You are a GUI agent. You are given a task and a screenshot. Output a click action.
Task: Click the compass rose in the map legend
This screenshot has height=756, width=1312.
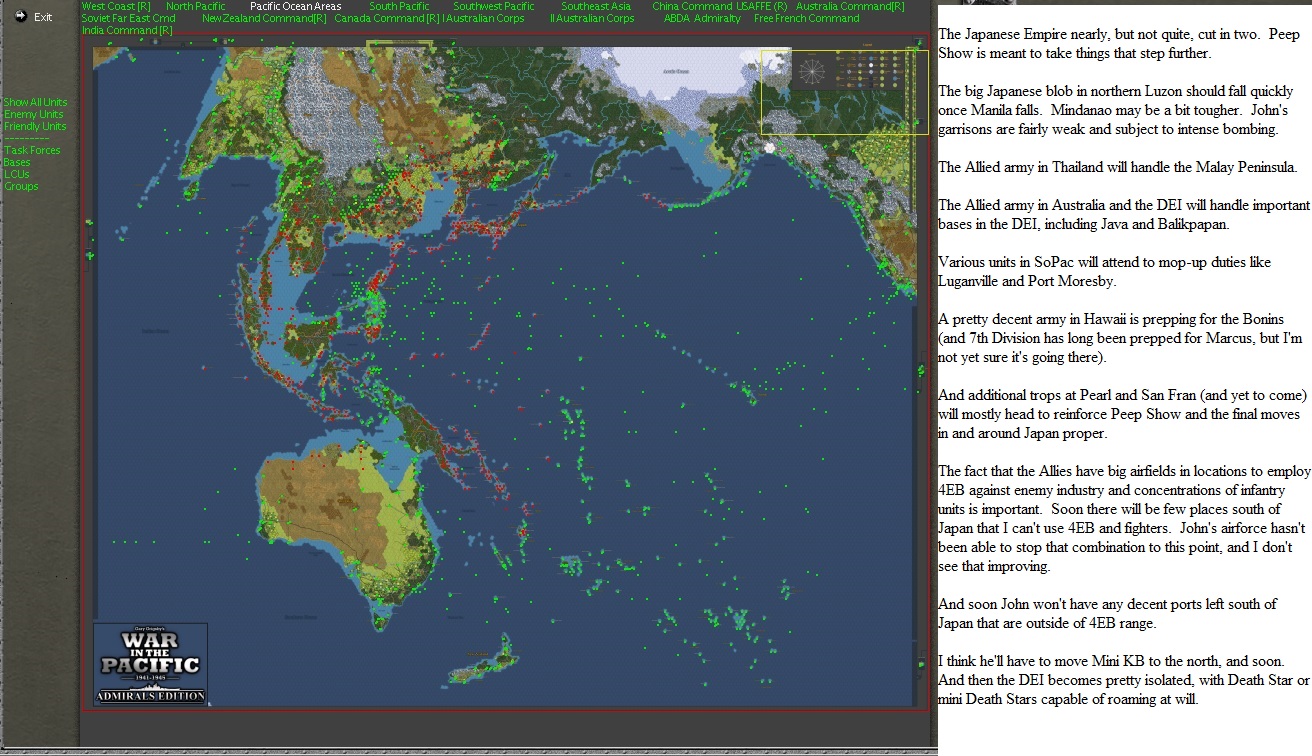(x=812, y=71)
